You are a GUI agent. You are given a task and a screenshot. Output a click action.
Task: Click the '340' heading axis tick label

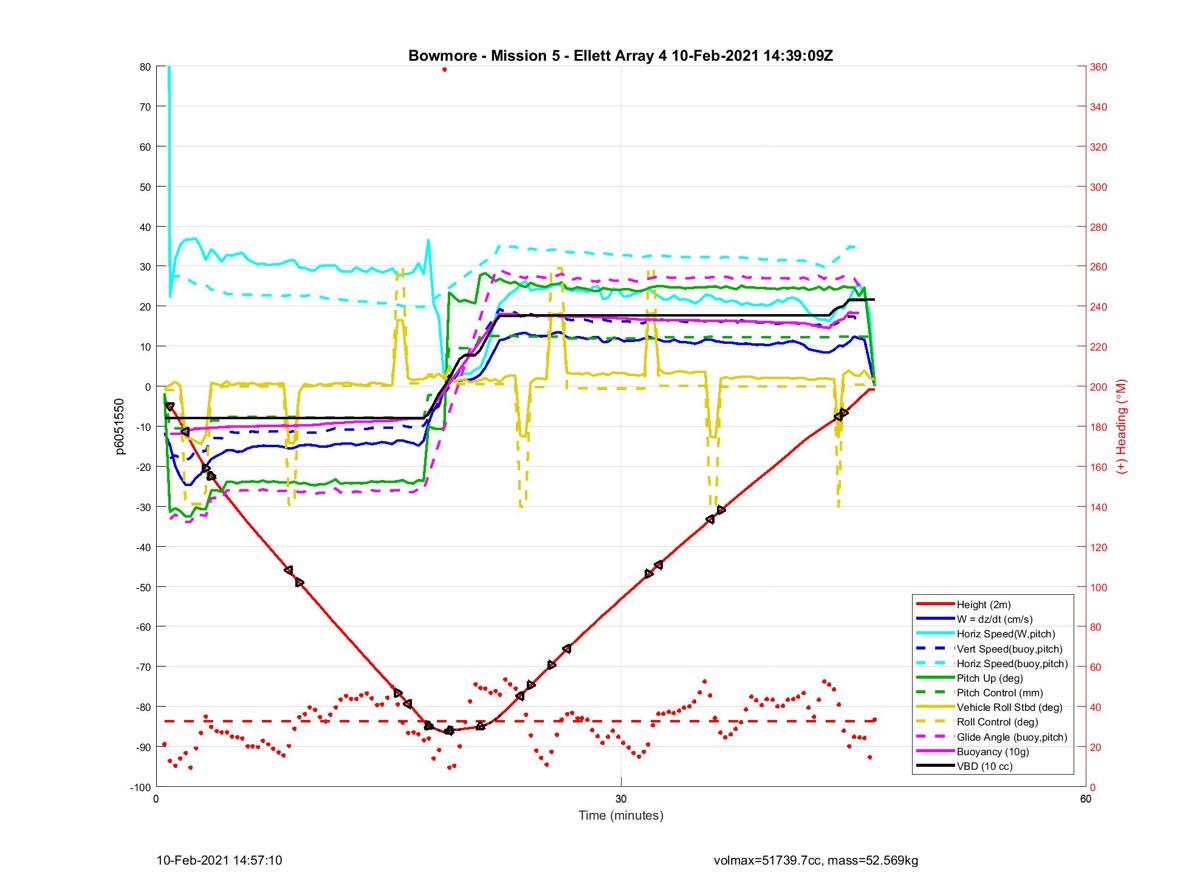click(1100, 107)
